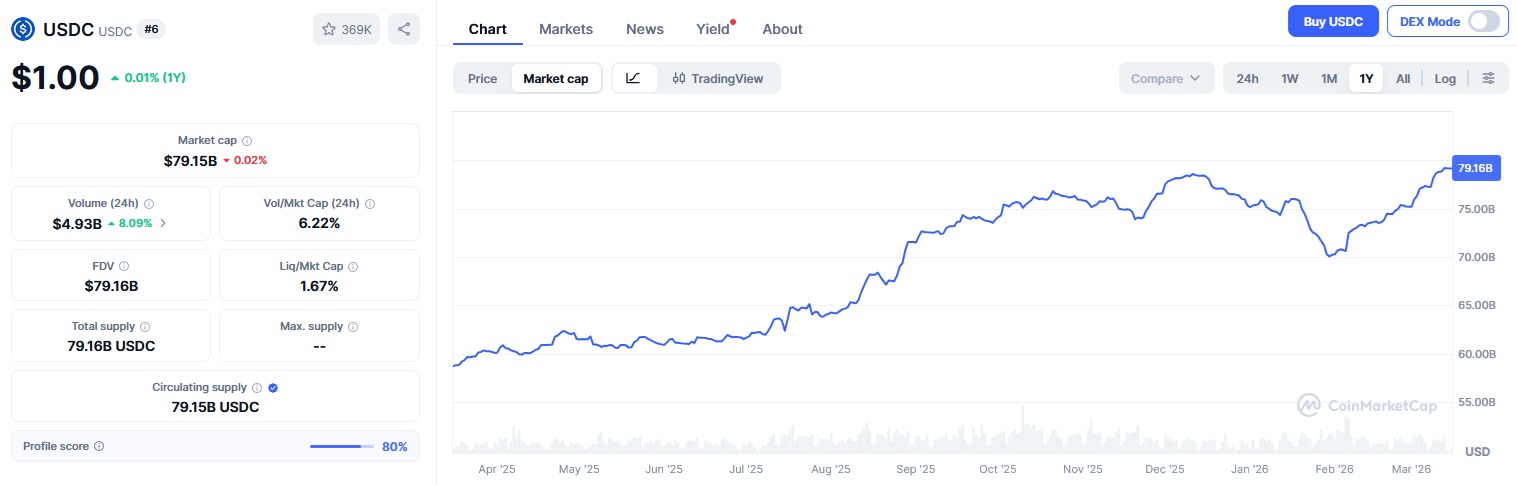1517x485 pixels.
Task: Toggle DEX Mode switch
Action: pyautogui.click(x=1484, y=21)
